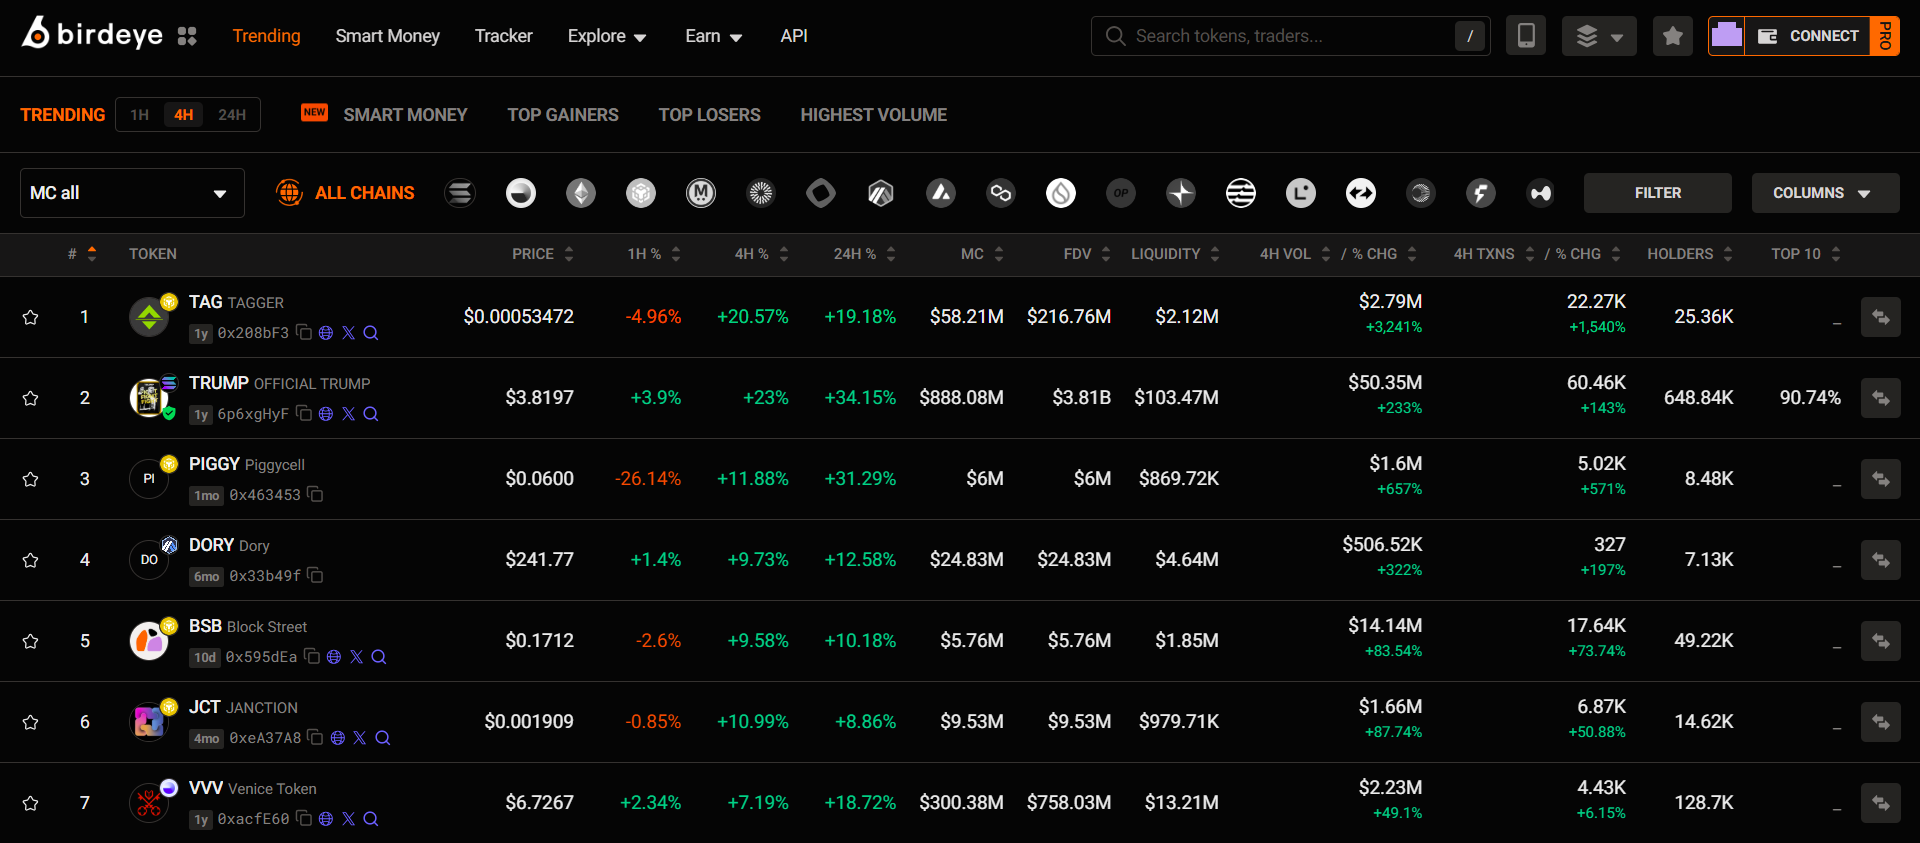Open the mobile app phone icon
This screenshot has width=1920, height=843.
click(x=1526, y=36)
